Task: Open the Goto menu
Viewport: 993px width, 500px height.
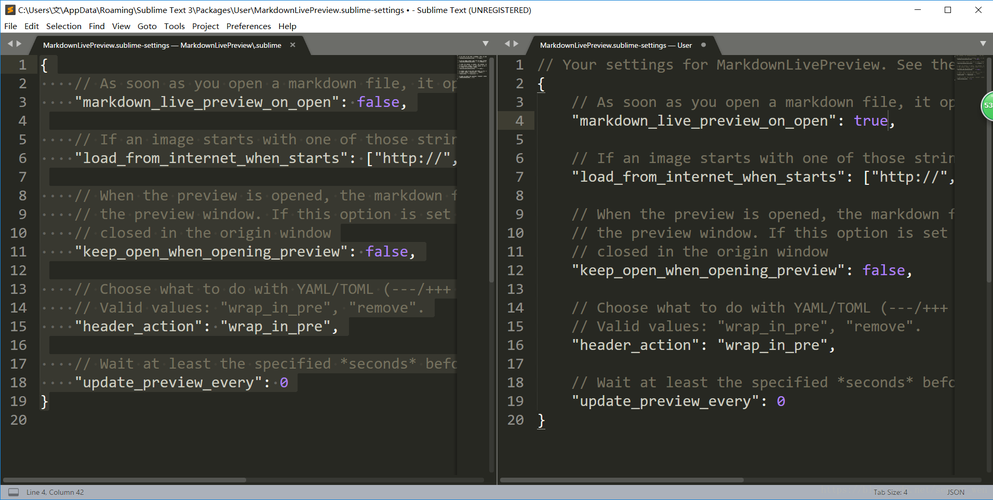Action: tap(147, 26)
